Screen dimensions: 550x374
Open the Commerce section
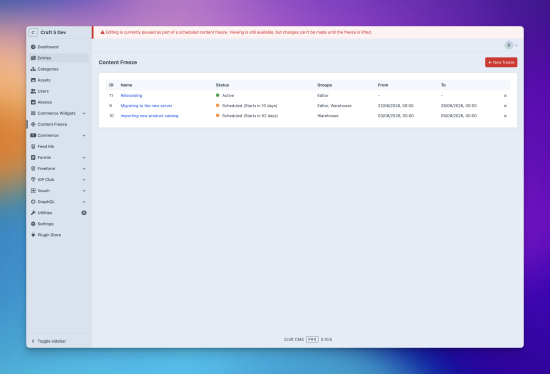(59, 135)
